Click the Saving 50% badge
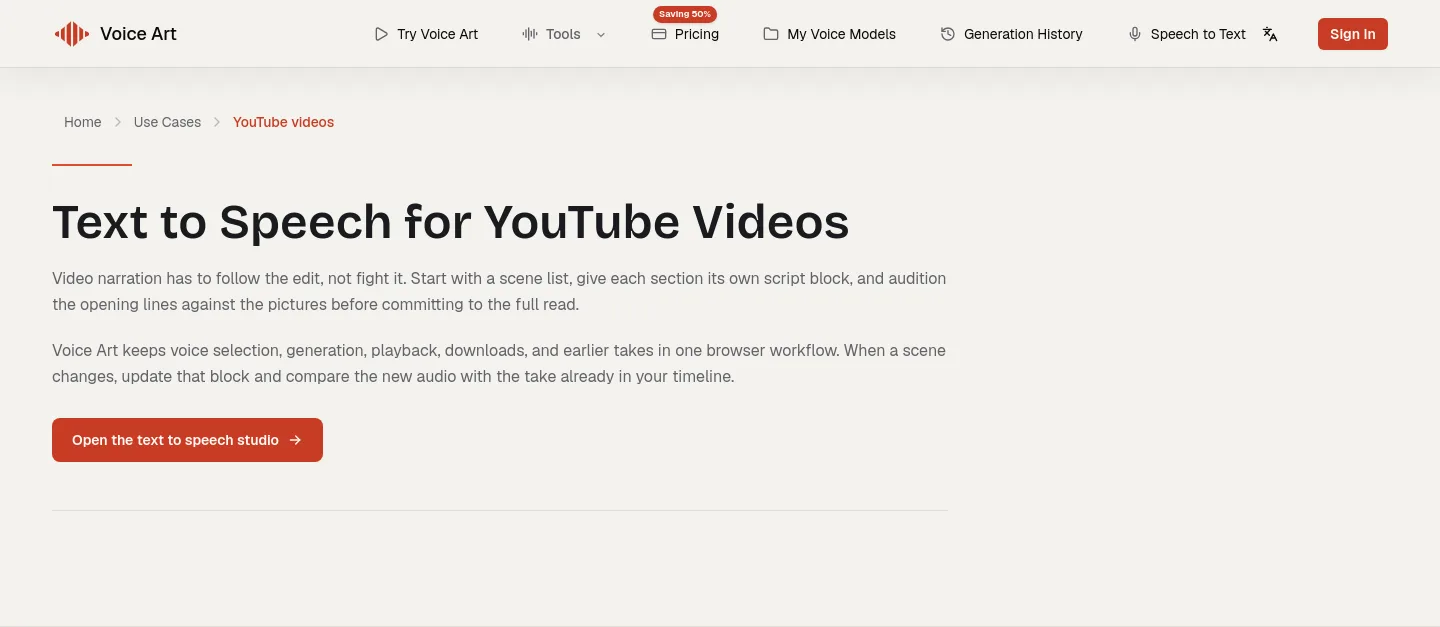1440x627 pixels. pos(685,14)
